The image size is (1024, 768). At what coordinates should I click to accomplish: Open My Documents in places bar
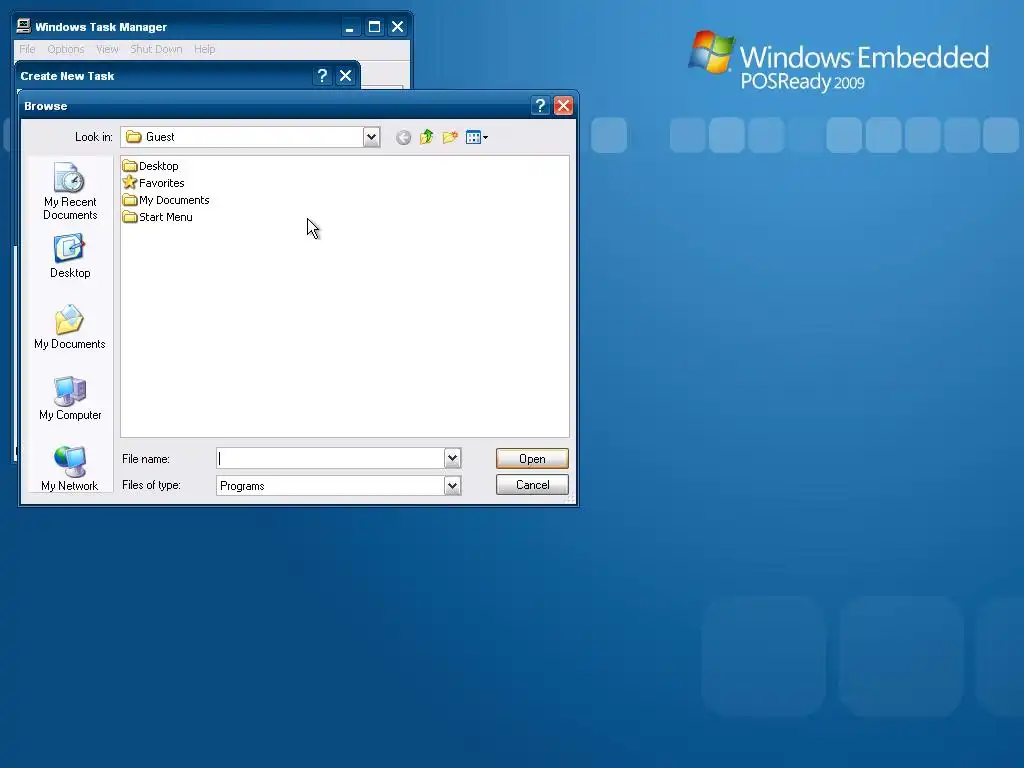pyautogui.click(x=70, y=327)
